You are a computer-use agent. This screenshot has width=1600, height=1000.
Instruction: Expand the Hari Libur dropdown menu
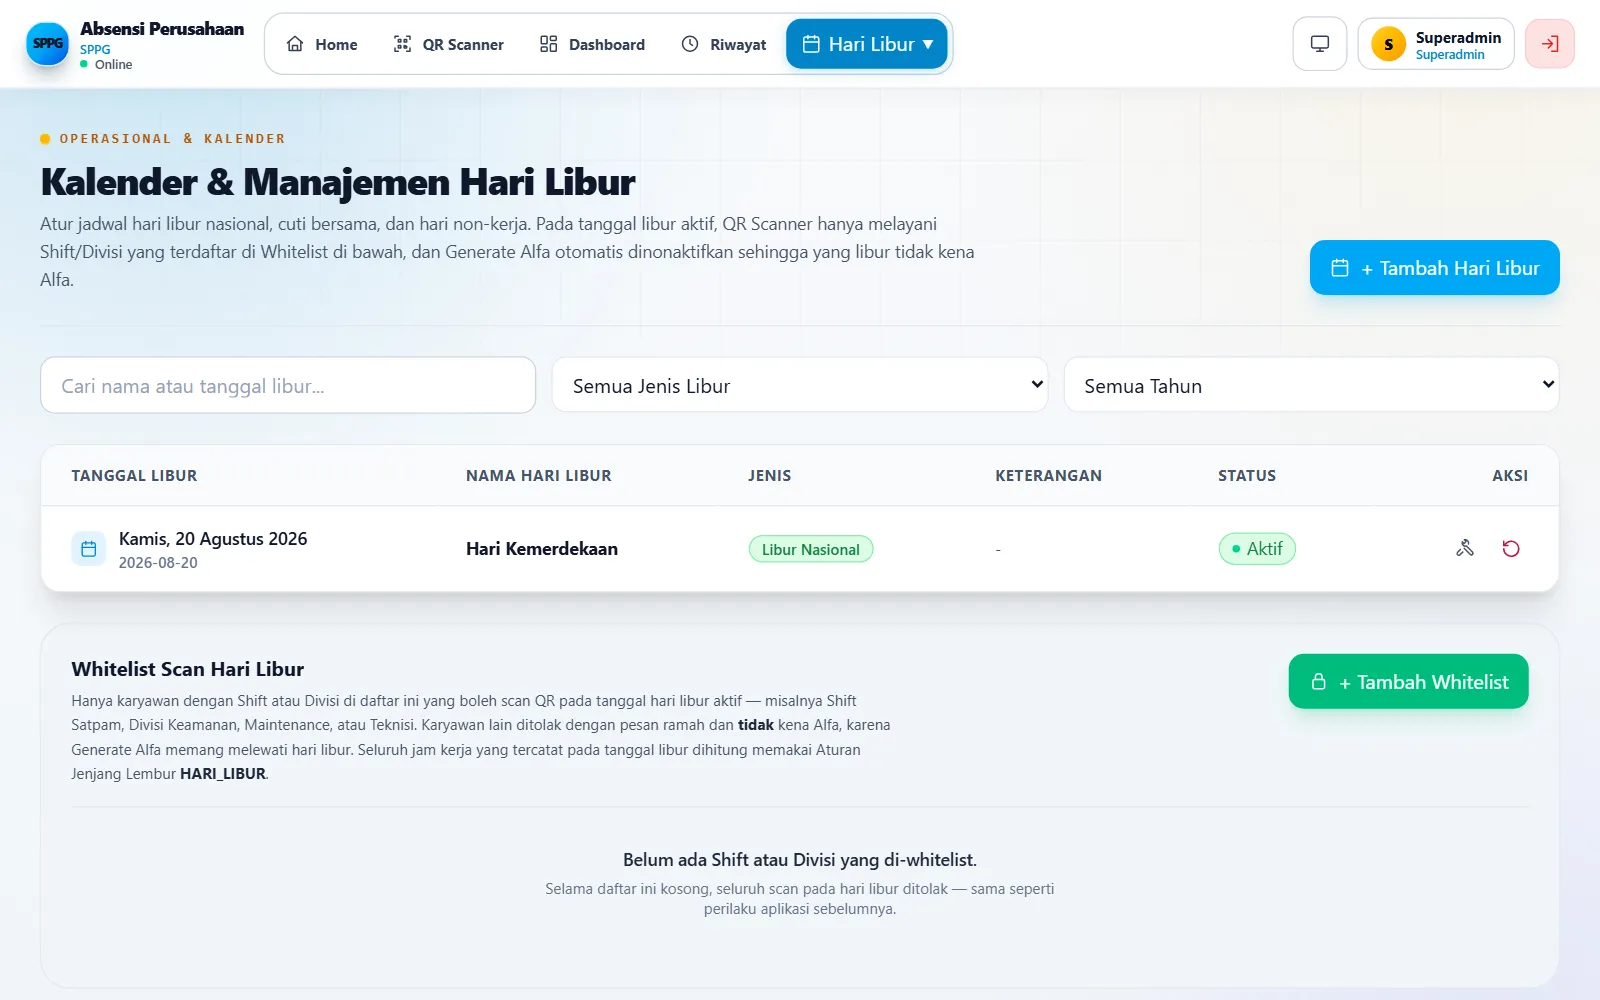[x=867, y=44]
